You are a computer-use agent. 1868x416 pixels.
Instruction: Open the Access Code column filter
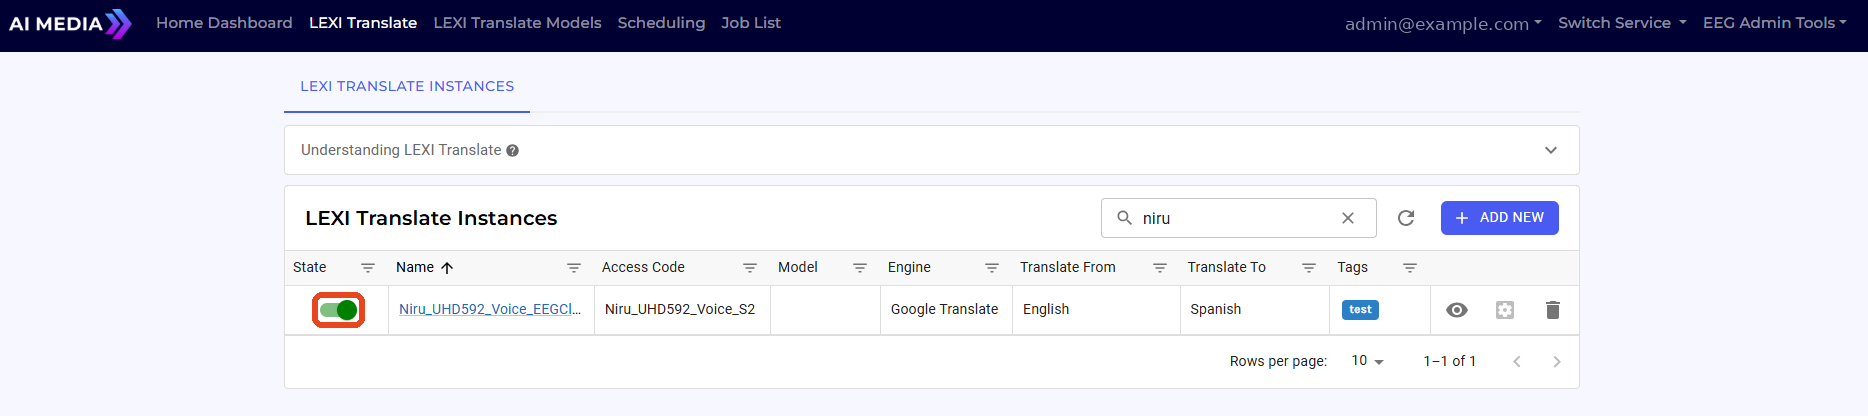(x=750, y=268)
